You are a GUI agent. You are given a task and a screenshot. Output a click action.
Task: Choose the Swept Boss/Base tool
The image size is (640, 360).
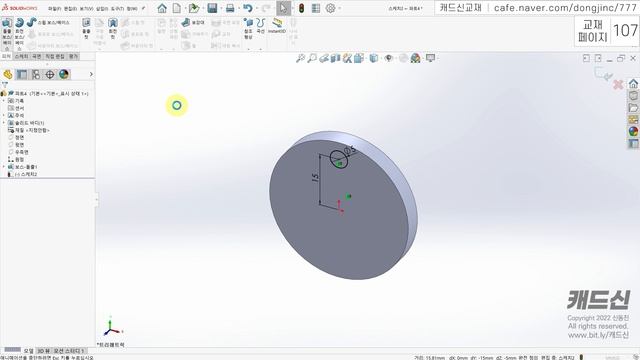coord(49,23)
